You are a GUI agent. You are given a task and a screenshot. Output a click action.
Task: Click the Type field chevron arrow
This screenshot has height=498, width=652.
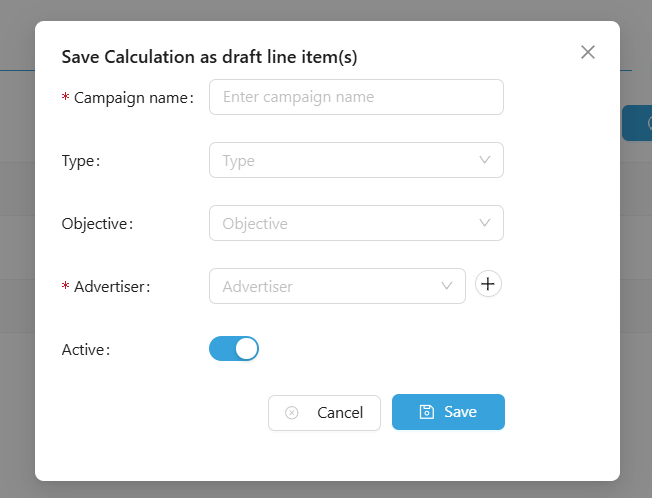coord(485,160)
